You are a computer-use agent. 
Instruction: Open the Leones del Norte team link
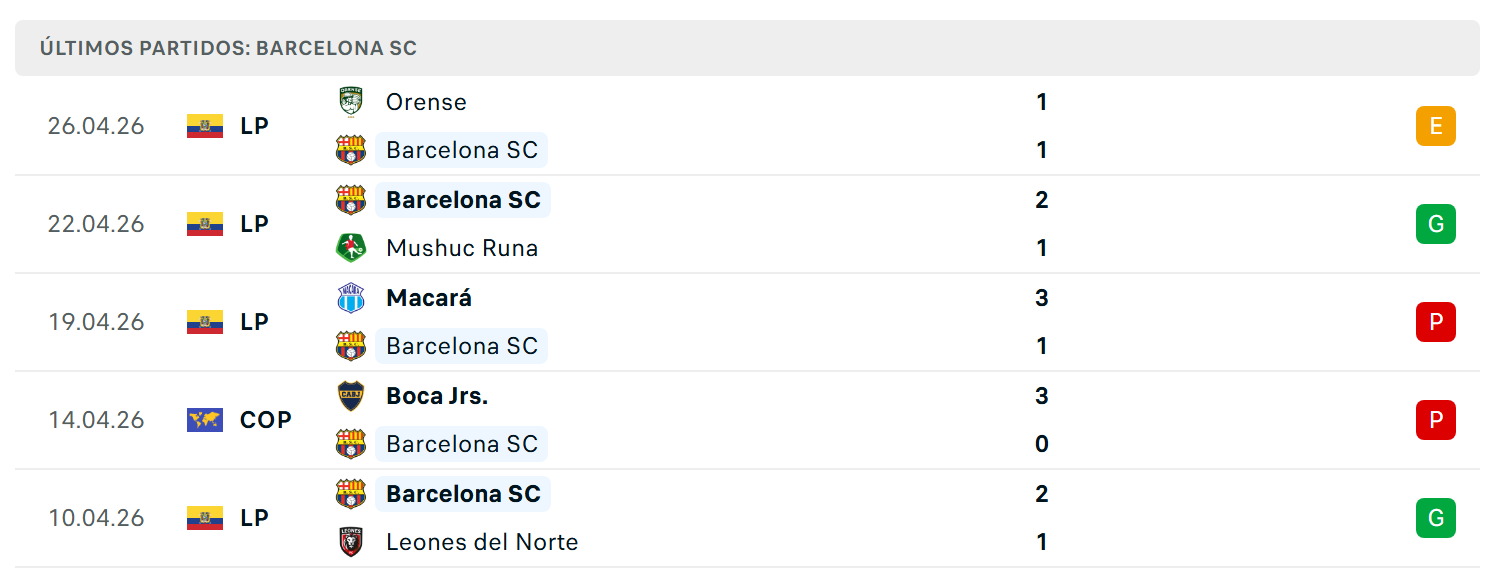482,542
